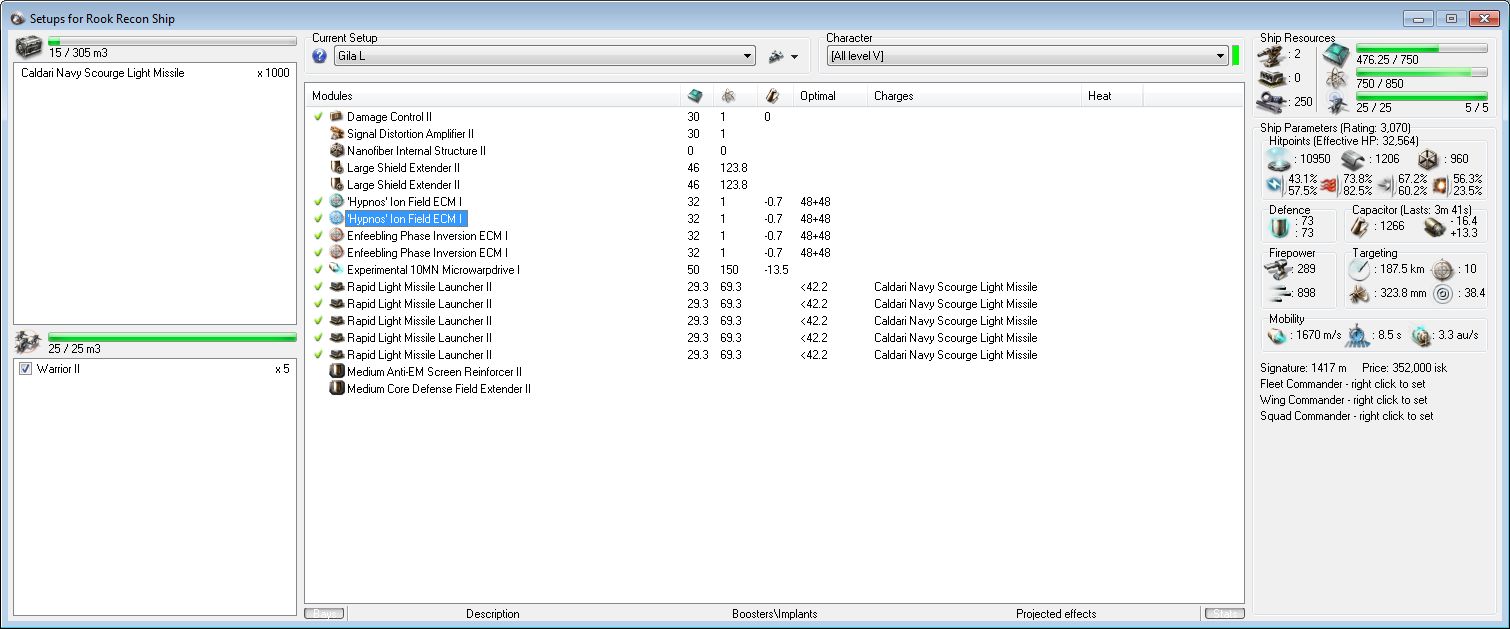Select the Experimental 10MN Microwarpdrive I icon

pyautogui.click(x=336, y=270)
